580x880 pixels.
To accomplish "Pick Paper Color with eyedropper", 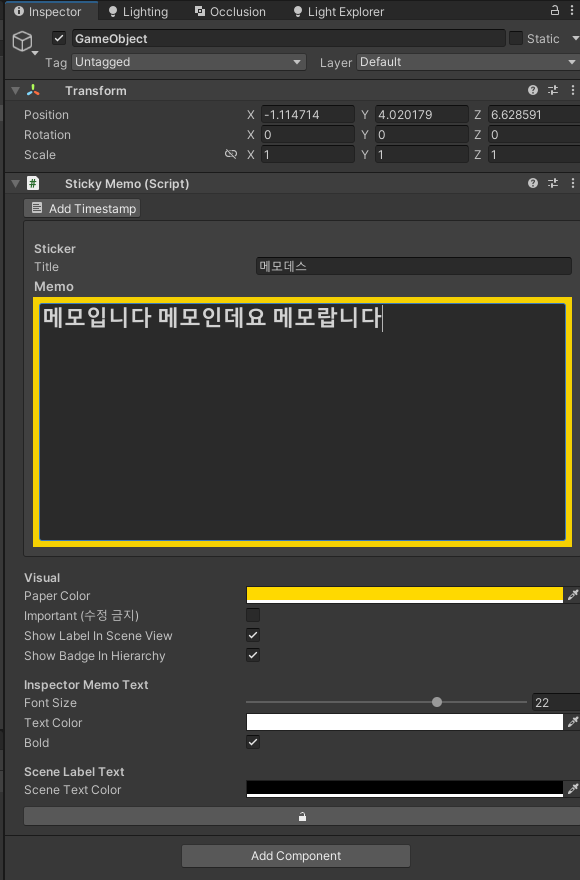I will (573, 595).
